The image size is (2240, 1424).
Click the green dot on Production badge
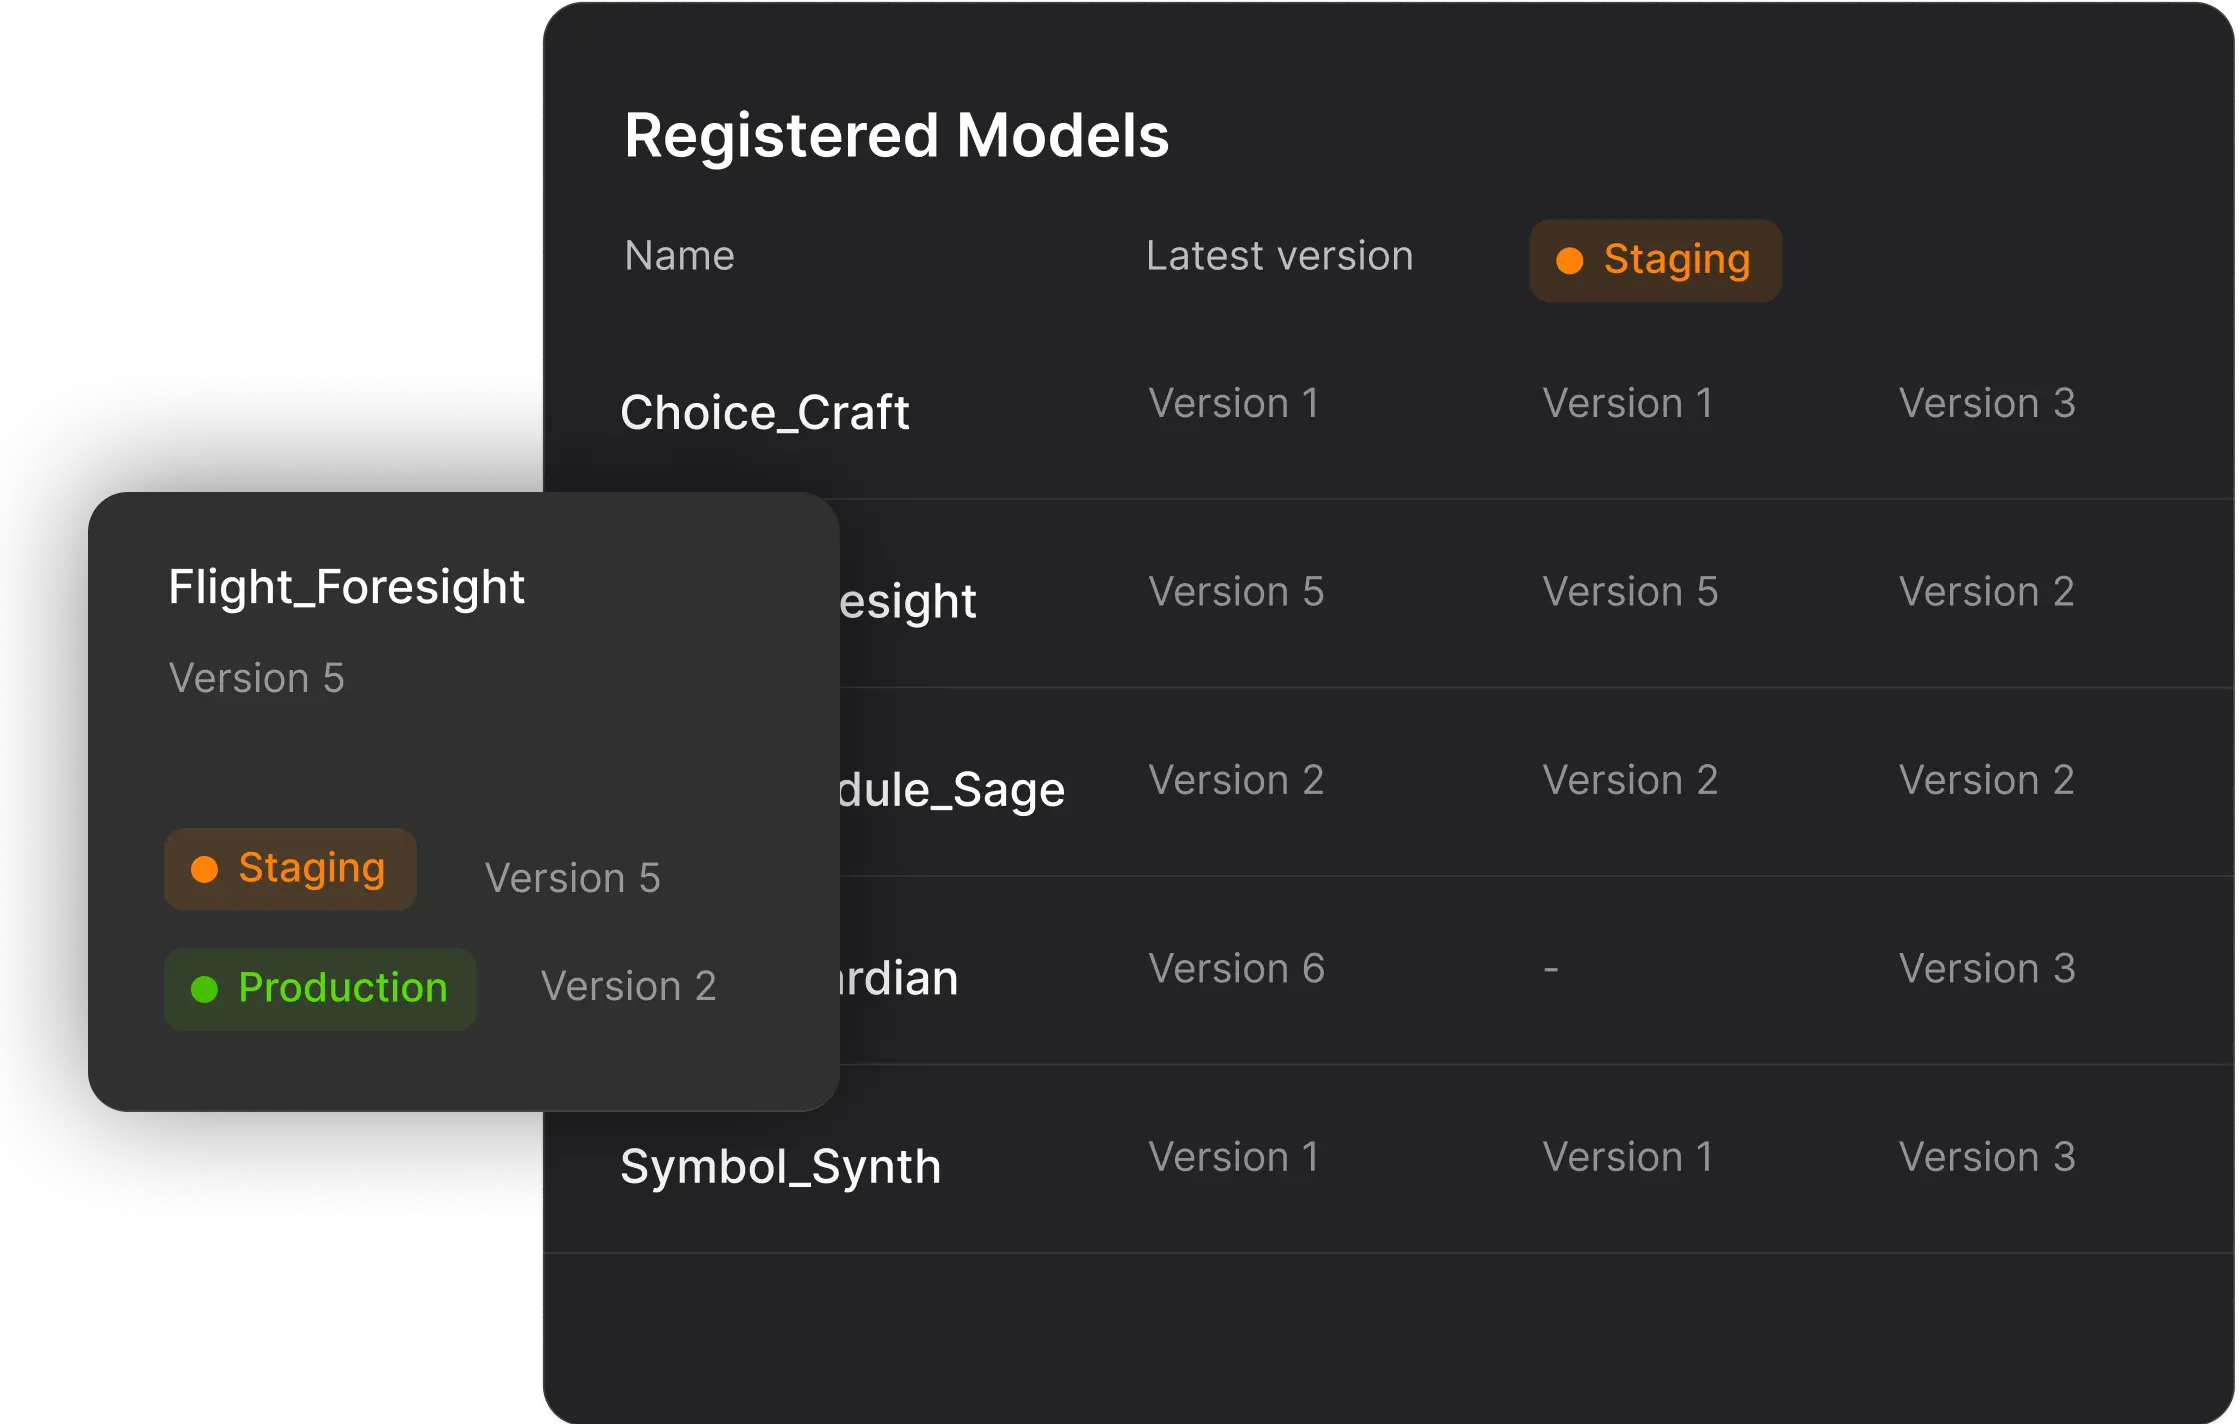[204, 989]
